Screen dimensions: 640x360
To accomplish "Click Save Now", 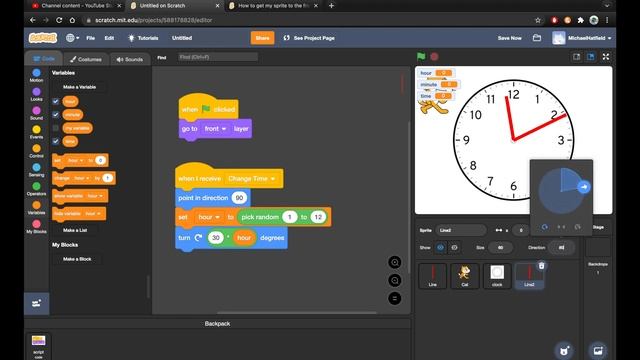I will tap(509, 38).
